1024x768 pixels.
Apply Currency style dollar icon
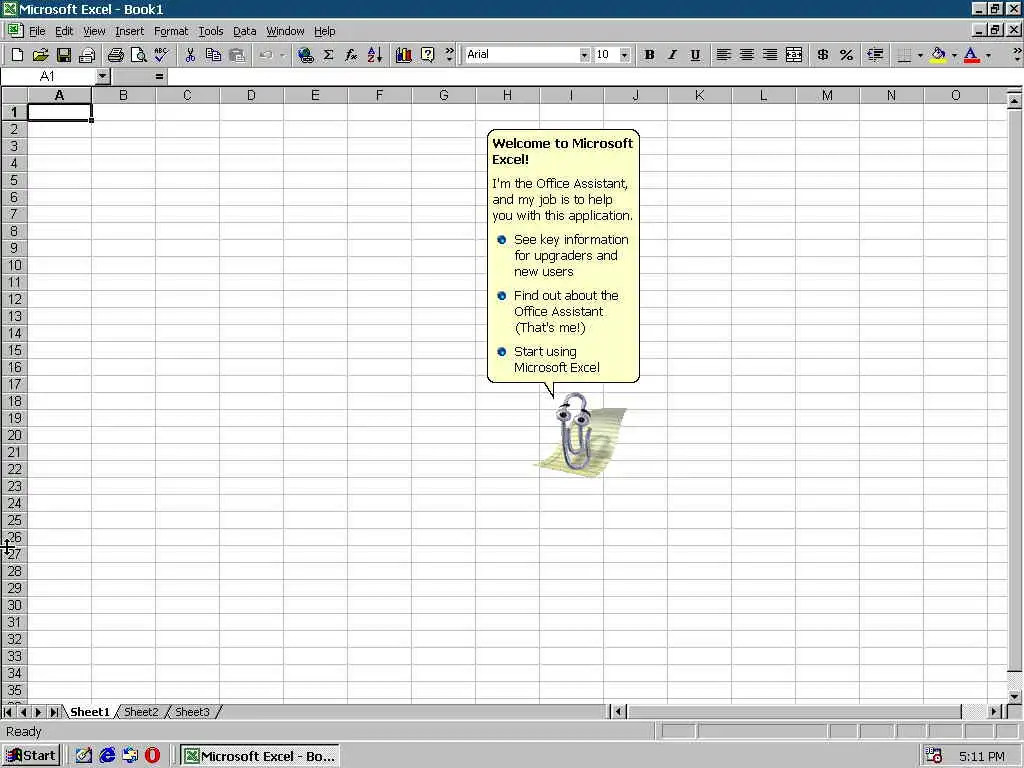click(823, 55)
